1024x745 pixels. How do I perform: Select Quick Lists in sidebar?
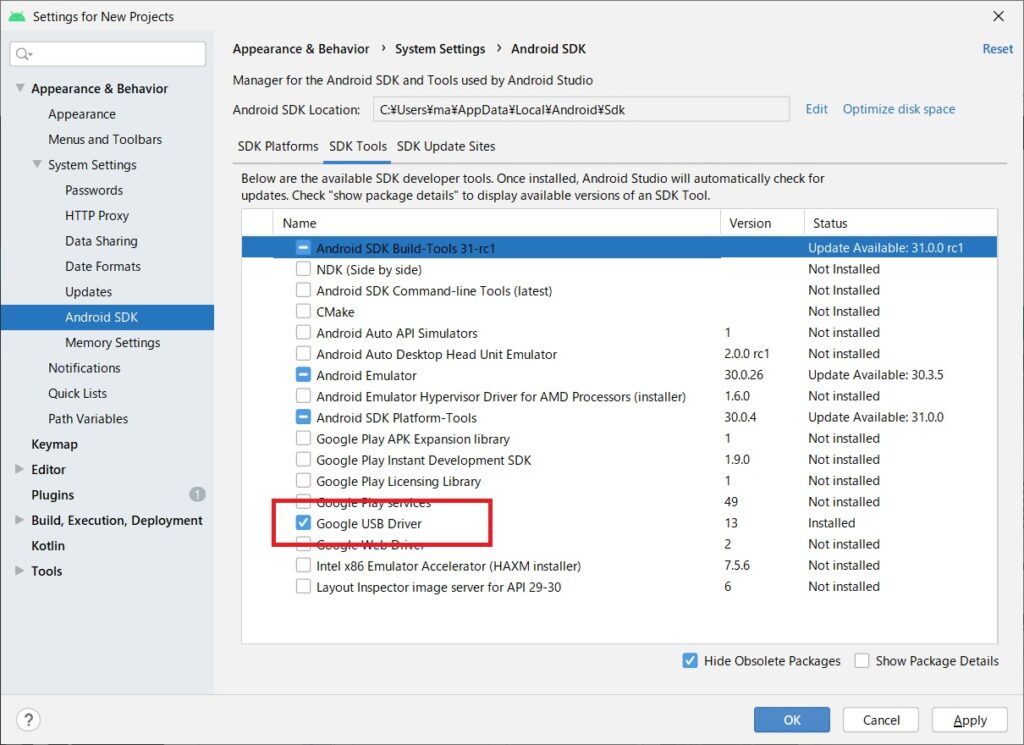coord(77,393)
